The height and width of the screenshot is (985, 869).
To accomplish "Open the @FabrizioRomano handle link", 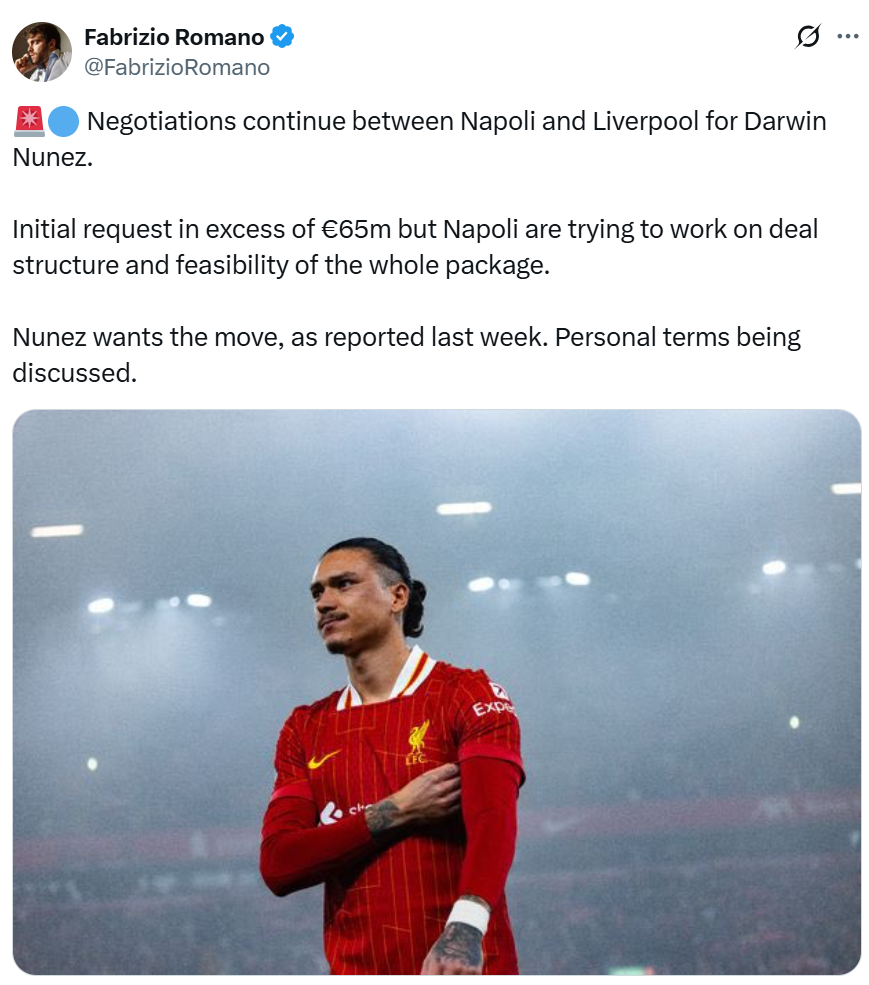I will tap(177, 67).
